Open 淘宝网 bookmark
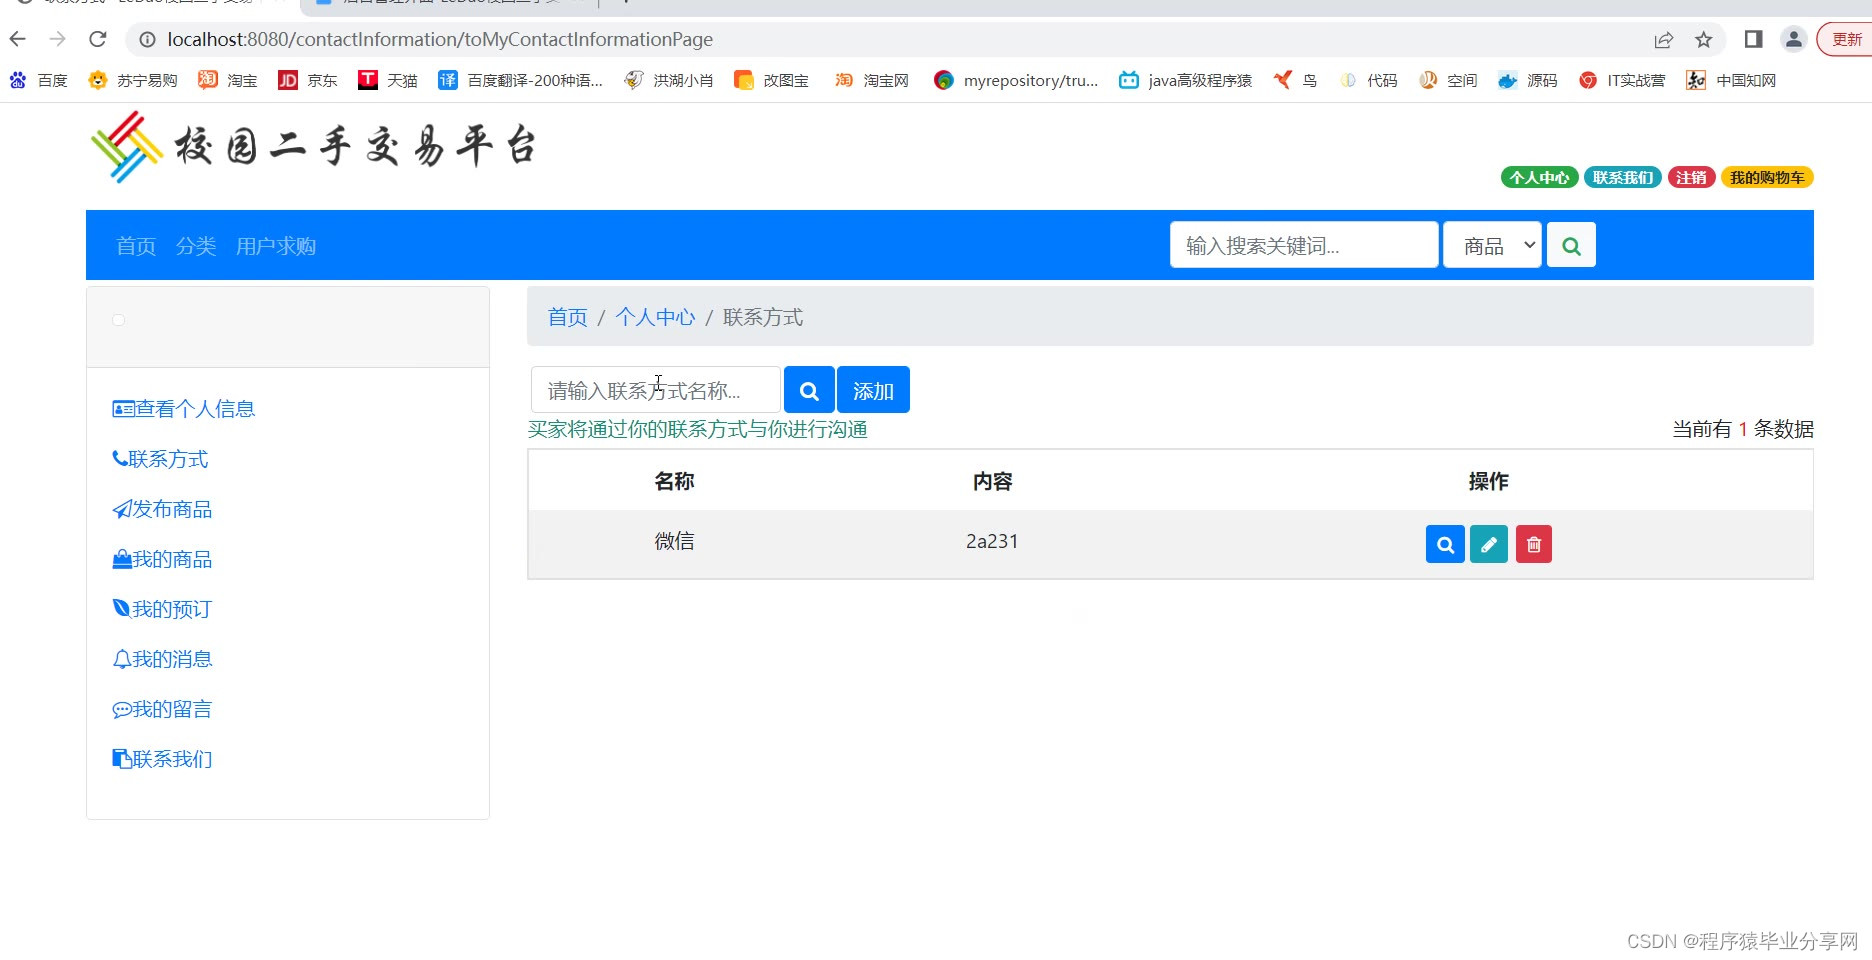Image resolution: width=1872 pixels, height=960 pixels. 871,80
